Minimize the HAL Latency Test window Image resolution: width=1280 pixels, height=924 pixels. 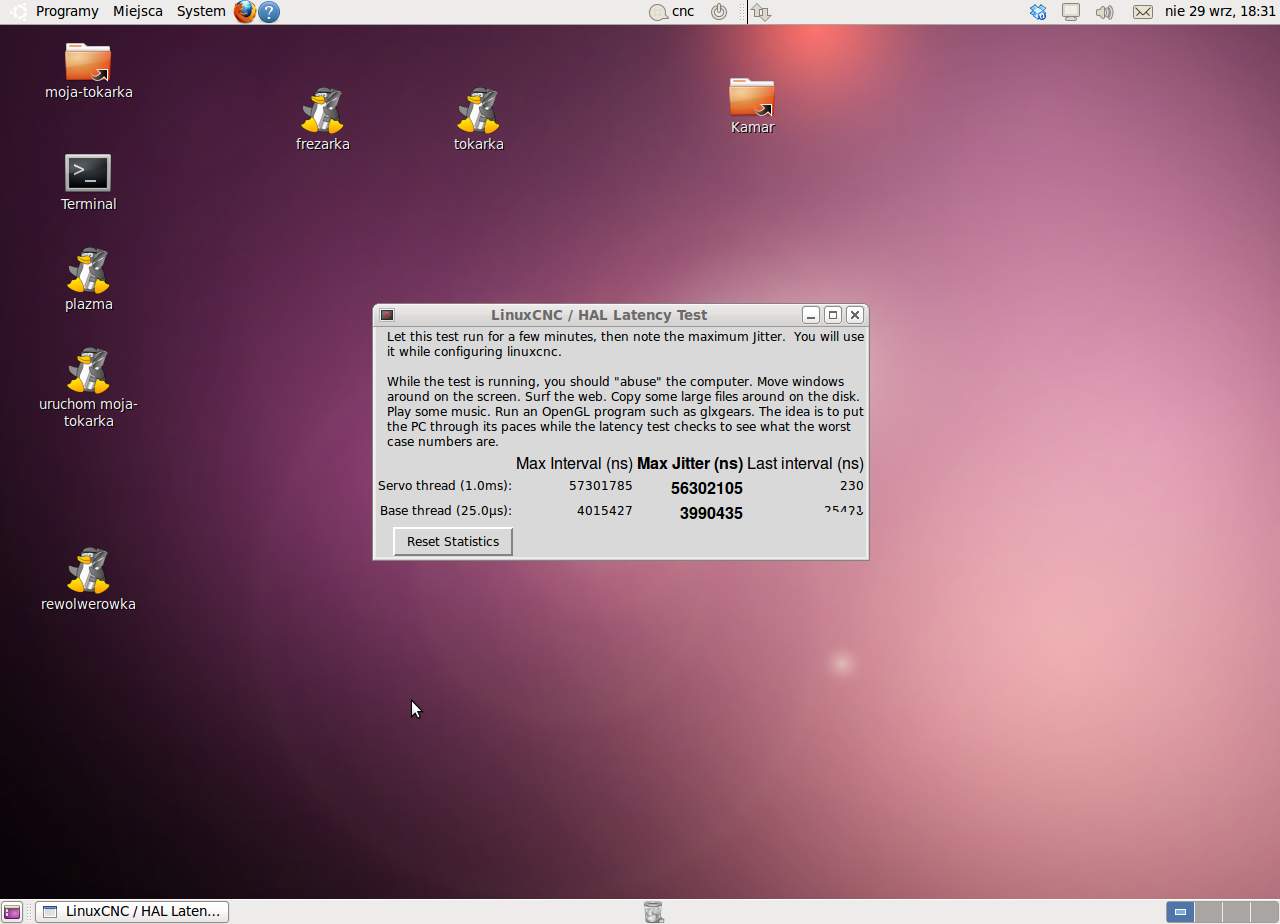pyautogui.click(x=811, y=315)
